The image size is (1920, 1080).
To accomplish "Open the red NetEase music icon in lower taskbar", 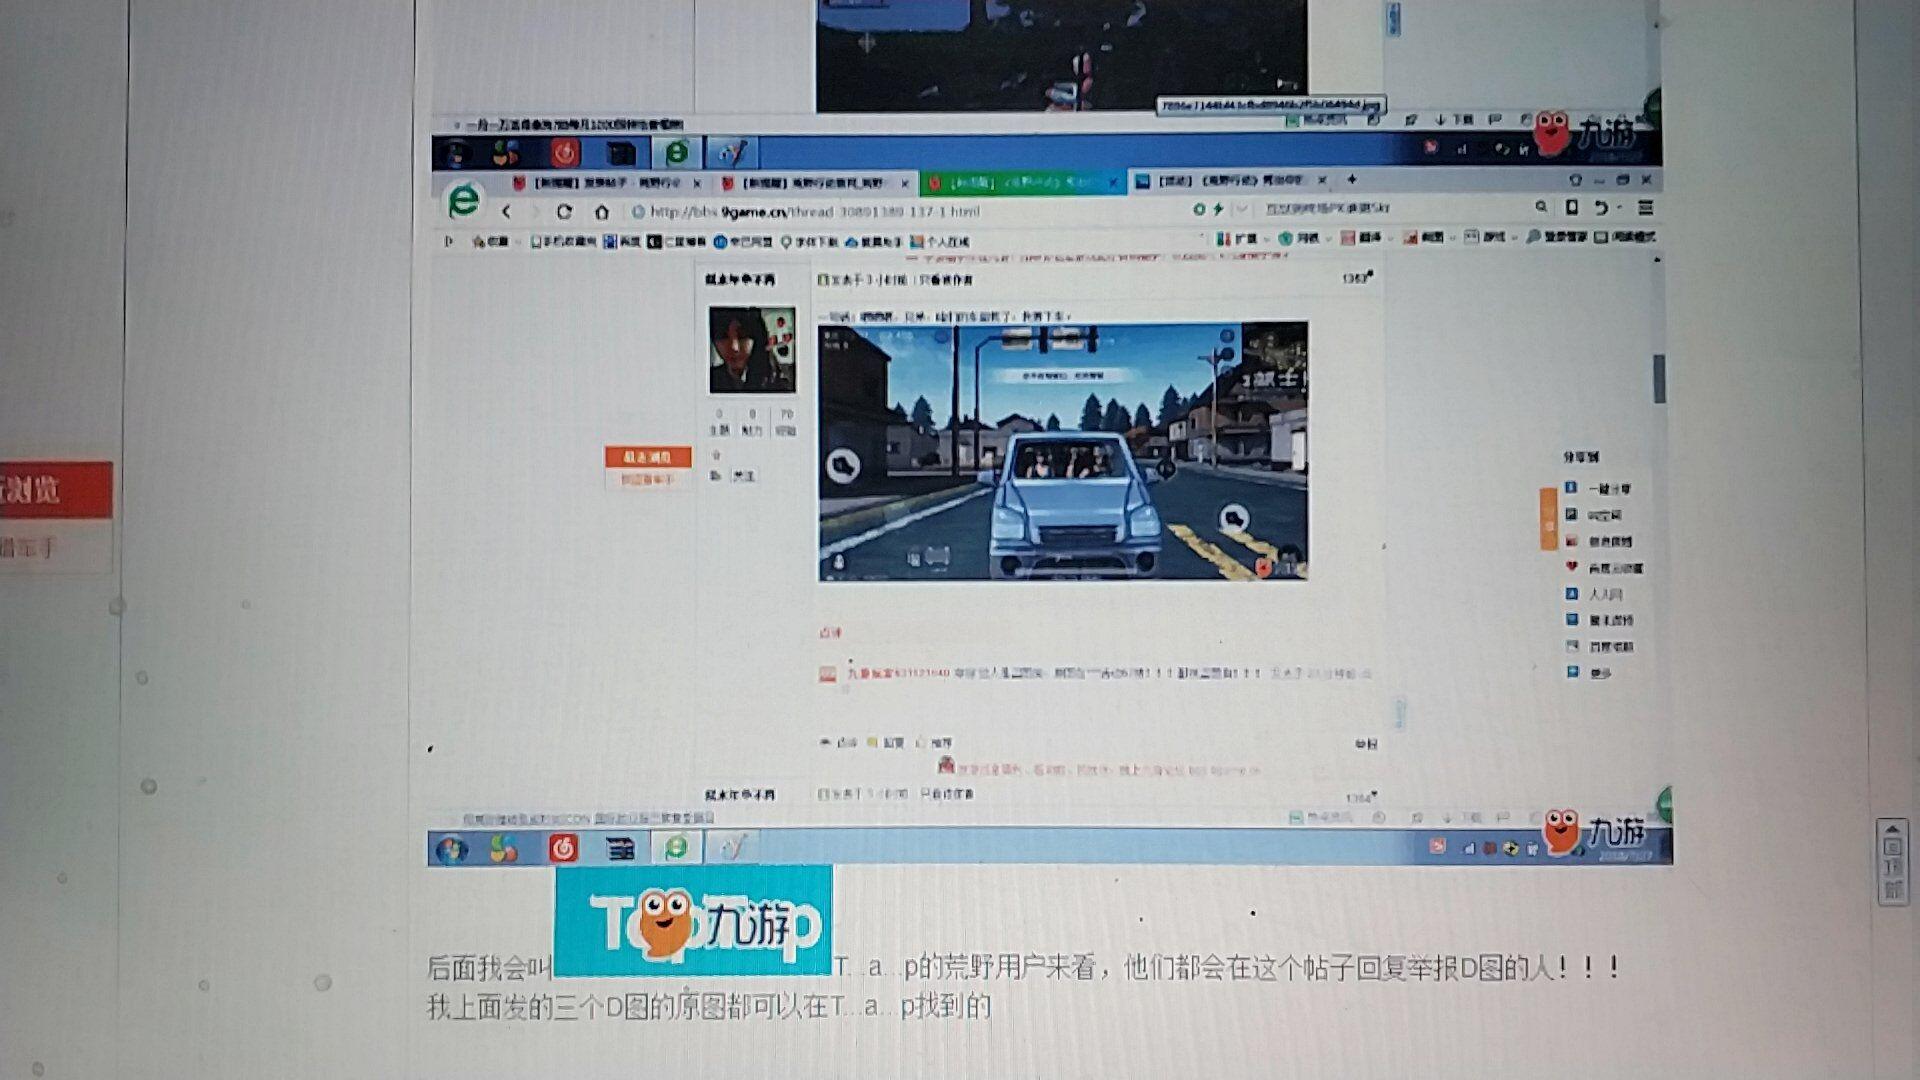I will click(564, 848).
